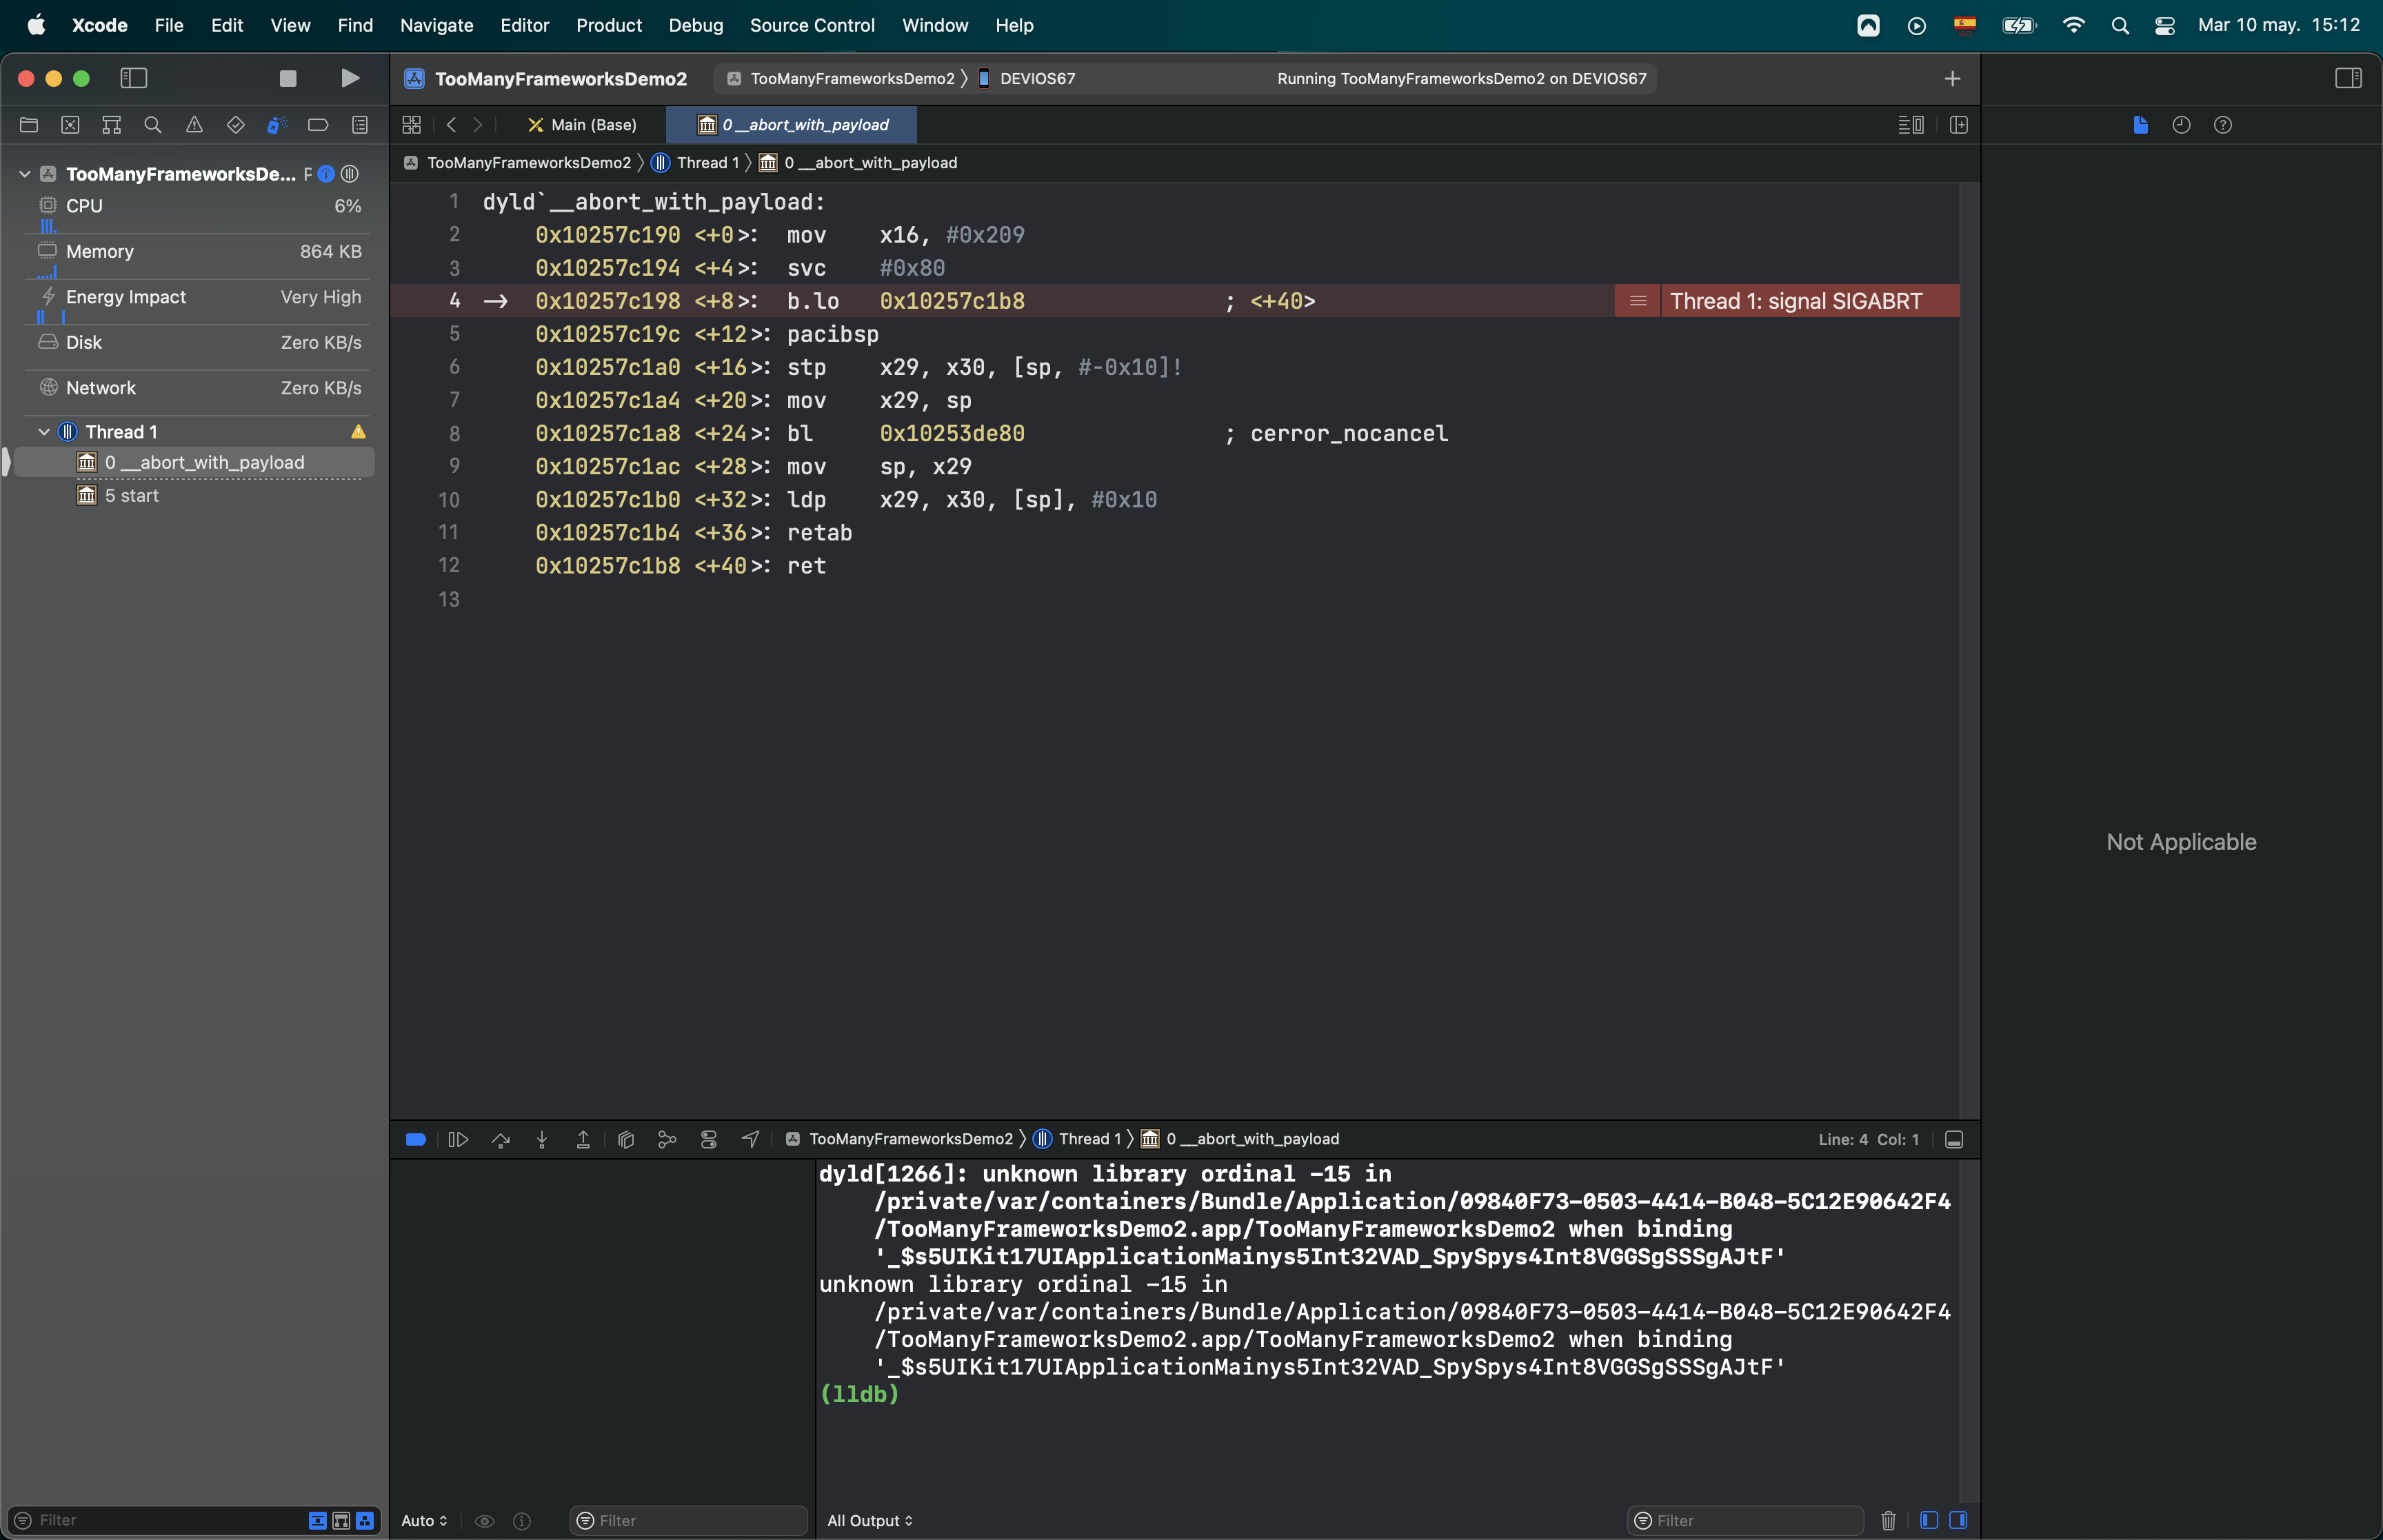Collapse the TooManyFrameworksDemo2 process tree

[25, 174]
